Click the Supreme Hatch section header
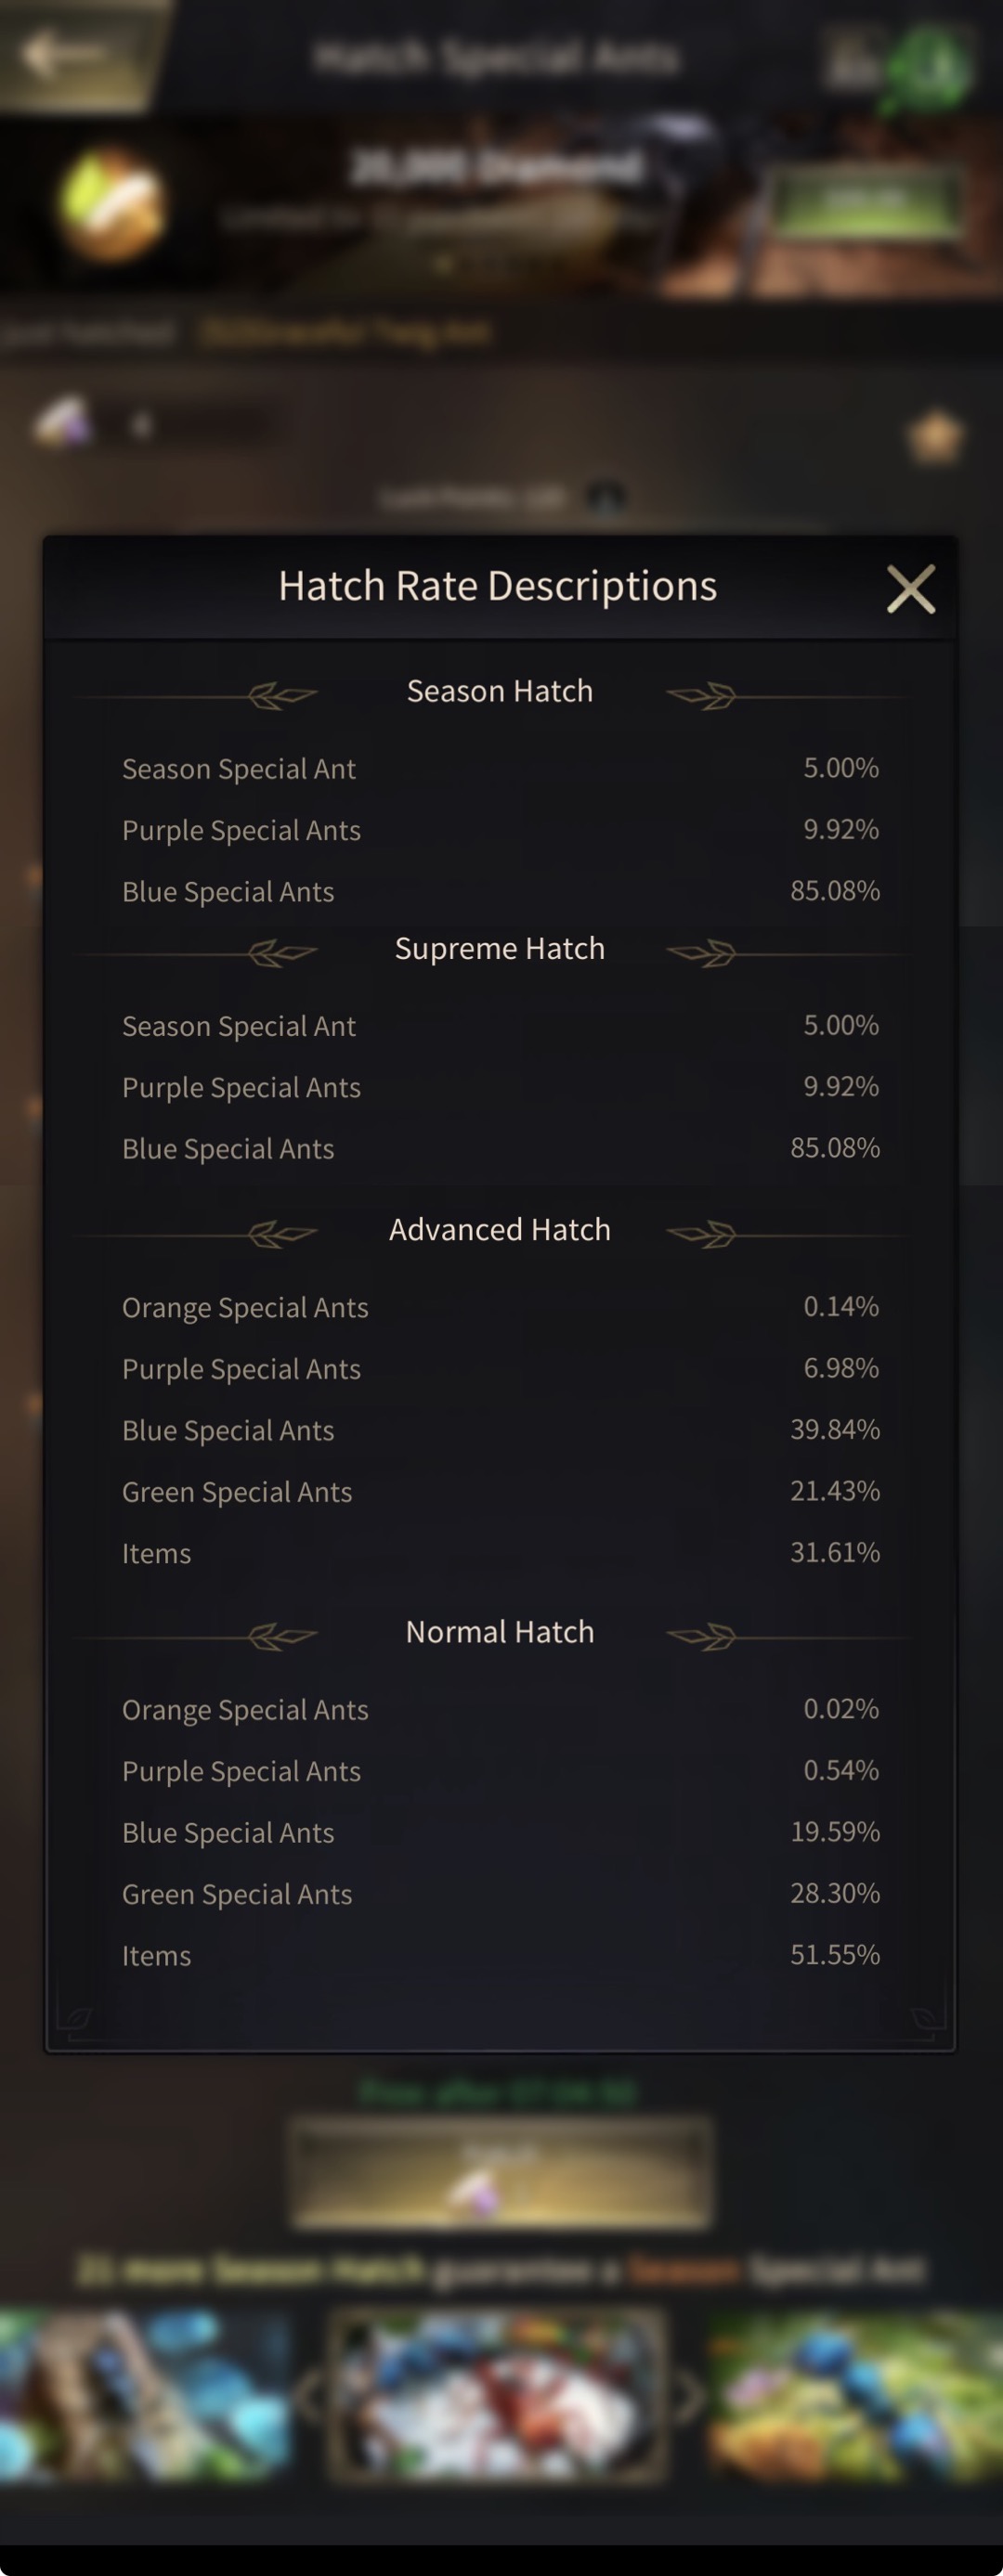The width and height of the screenshot is (1003, 2576). point(500,948)
